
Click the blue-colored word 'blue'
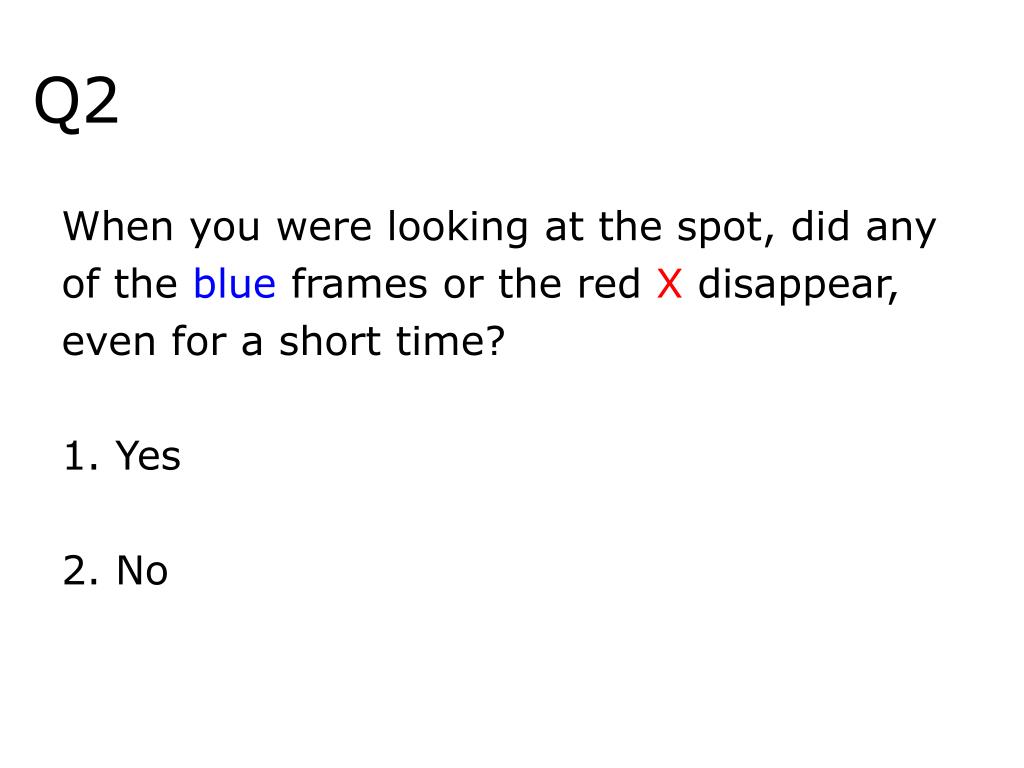(x=234, y=284)
